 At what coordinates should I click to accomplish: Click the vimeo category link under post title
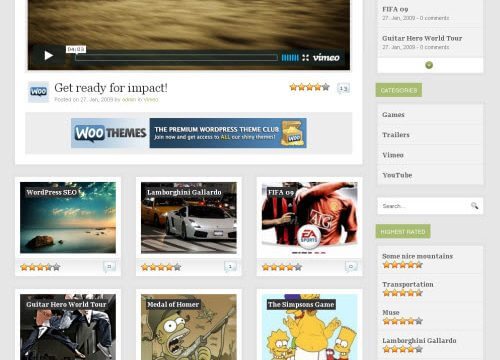pos(151,99)
